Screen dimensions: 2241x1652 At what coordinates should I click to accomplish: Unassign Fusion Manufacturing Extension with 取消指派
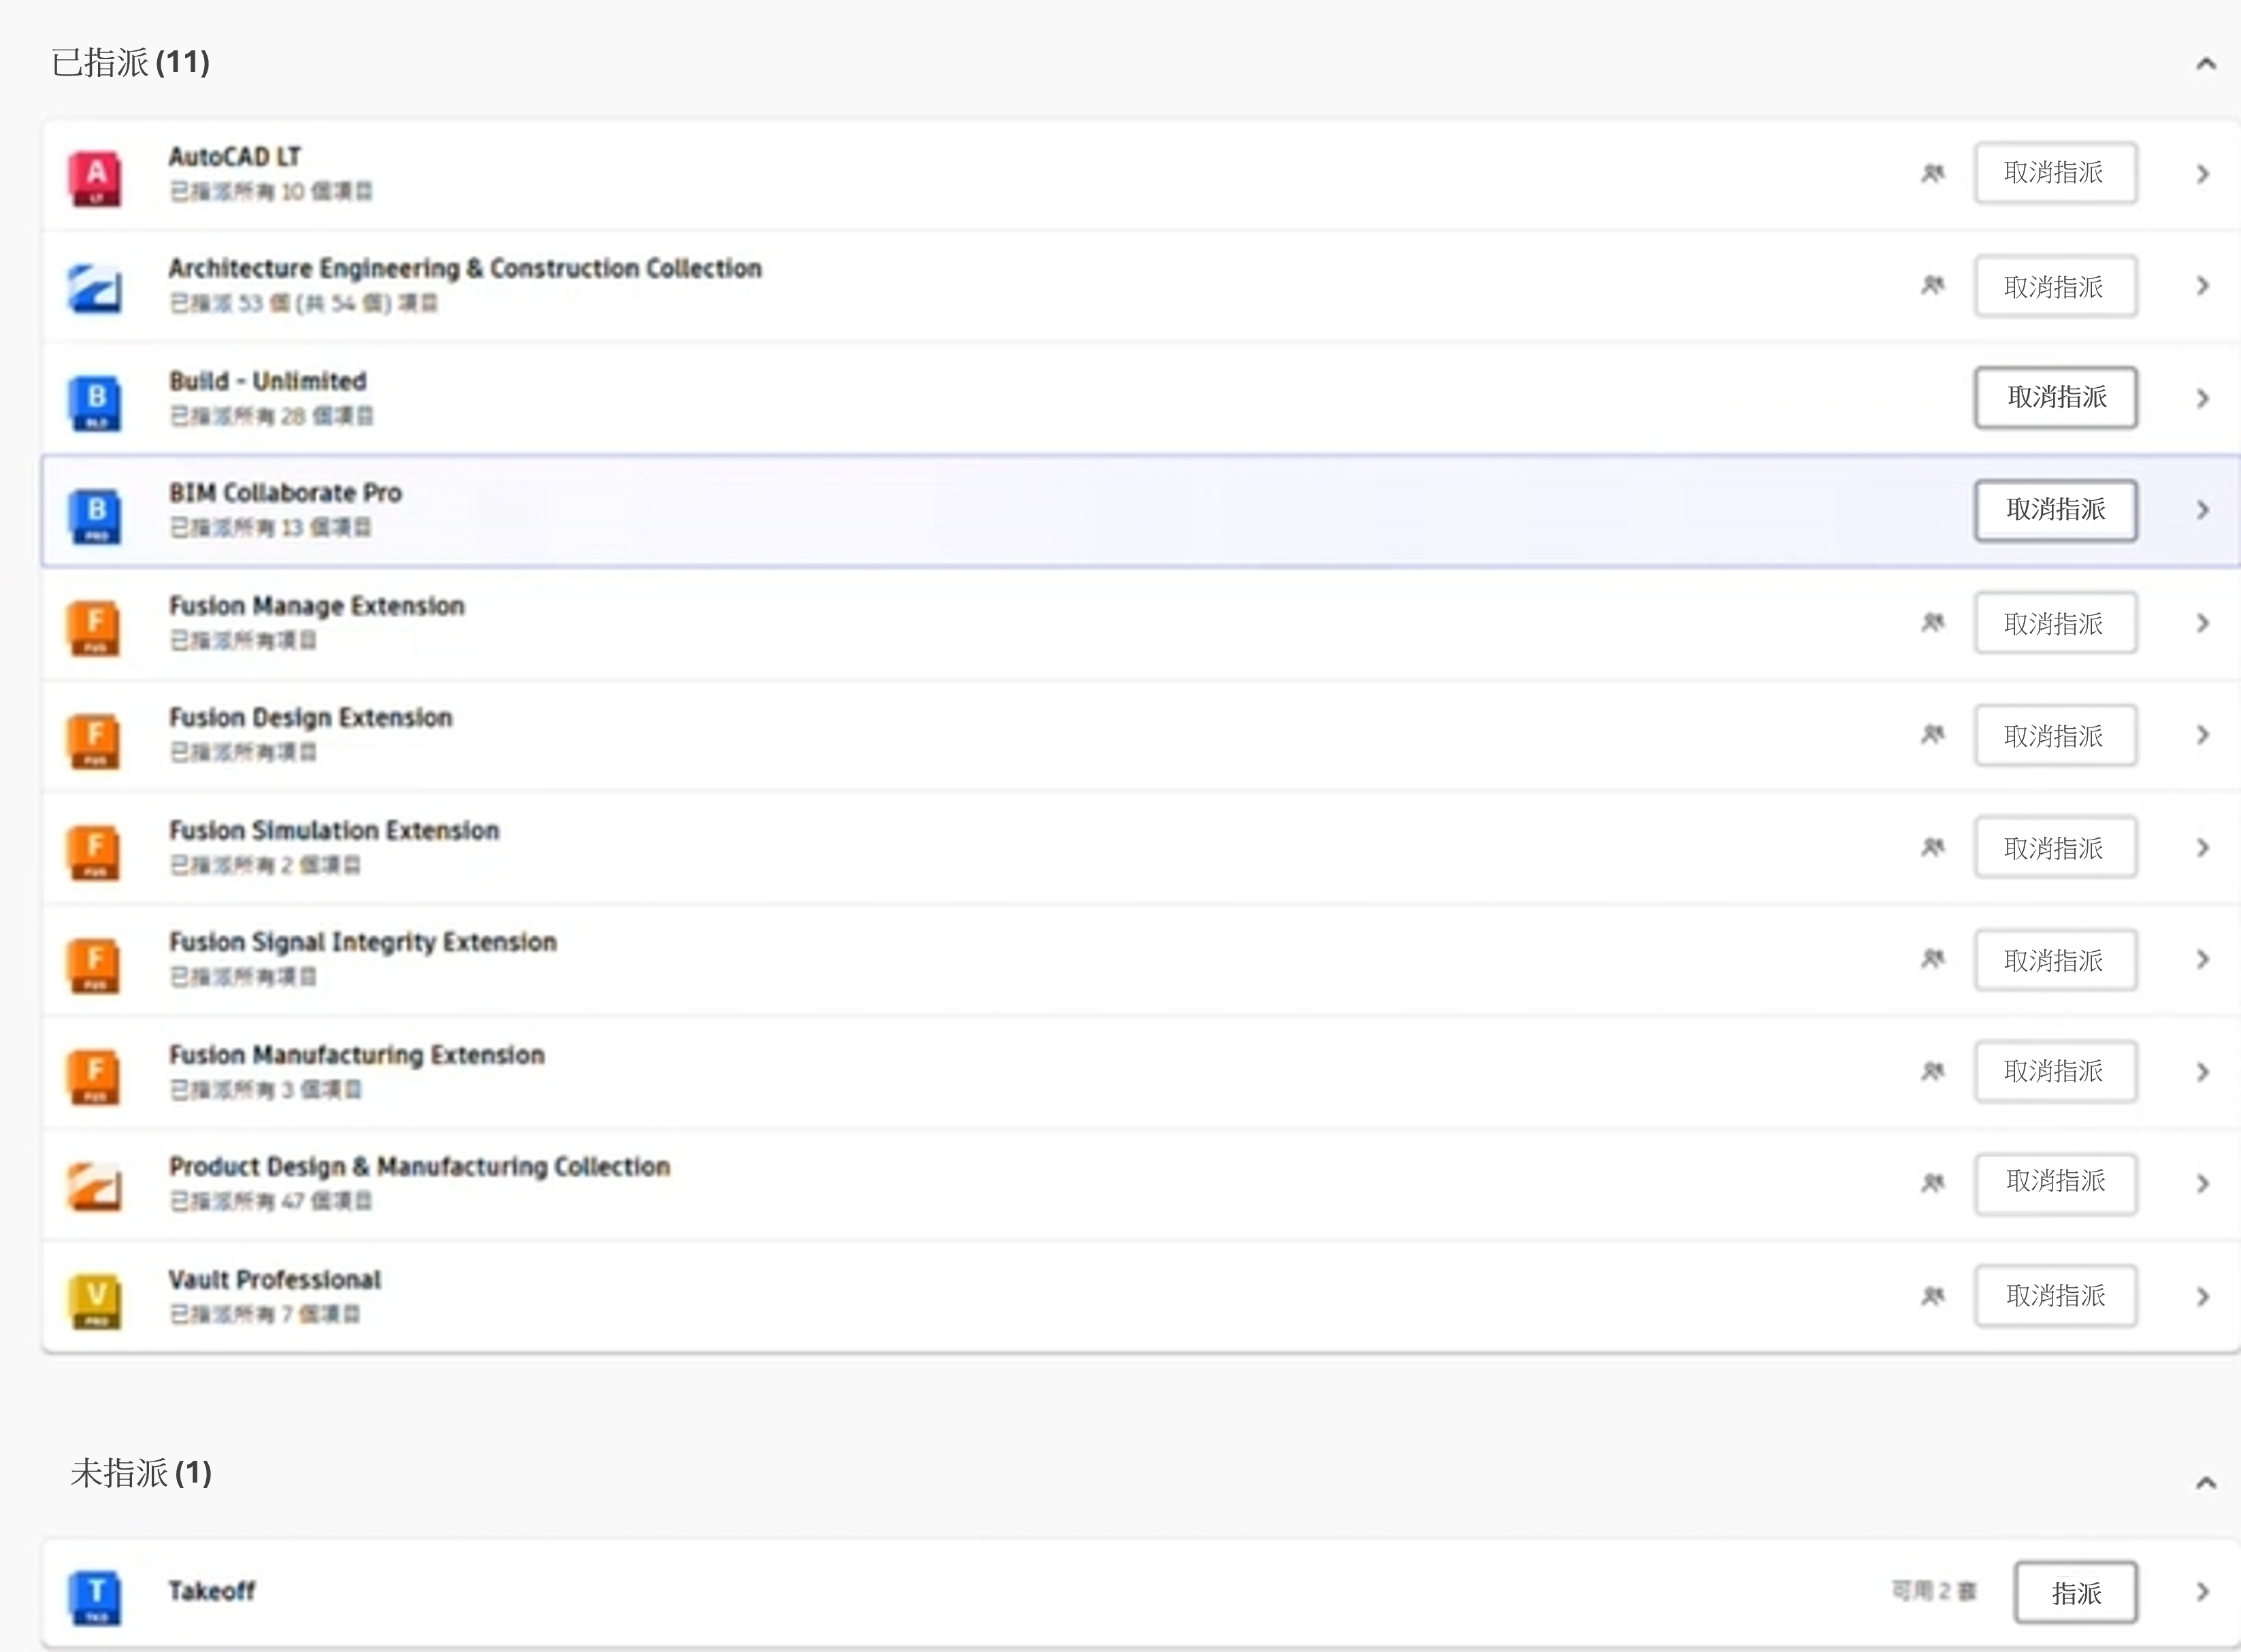pyautogui.click(x=2055, y=1072)
